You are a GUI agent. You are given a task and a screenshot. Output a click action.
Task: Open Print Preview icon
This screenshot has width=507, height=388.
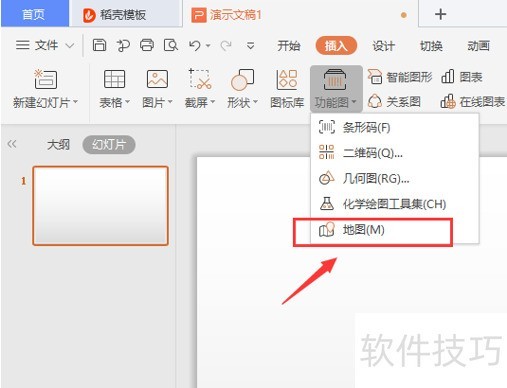click(170, 45)
